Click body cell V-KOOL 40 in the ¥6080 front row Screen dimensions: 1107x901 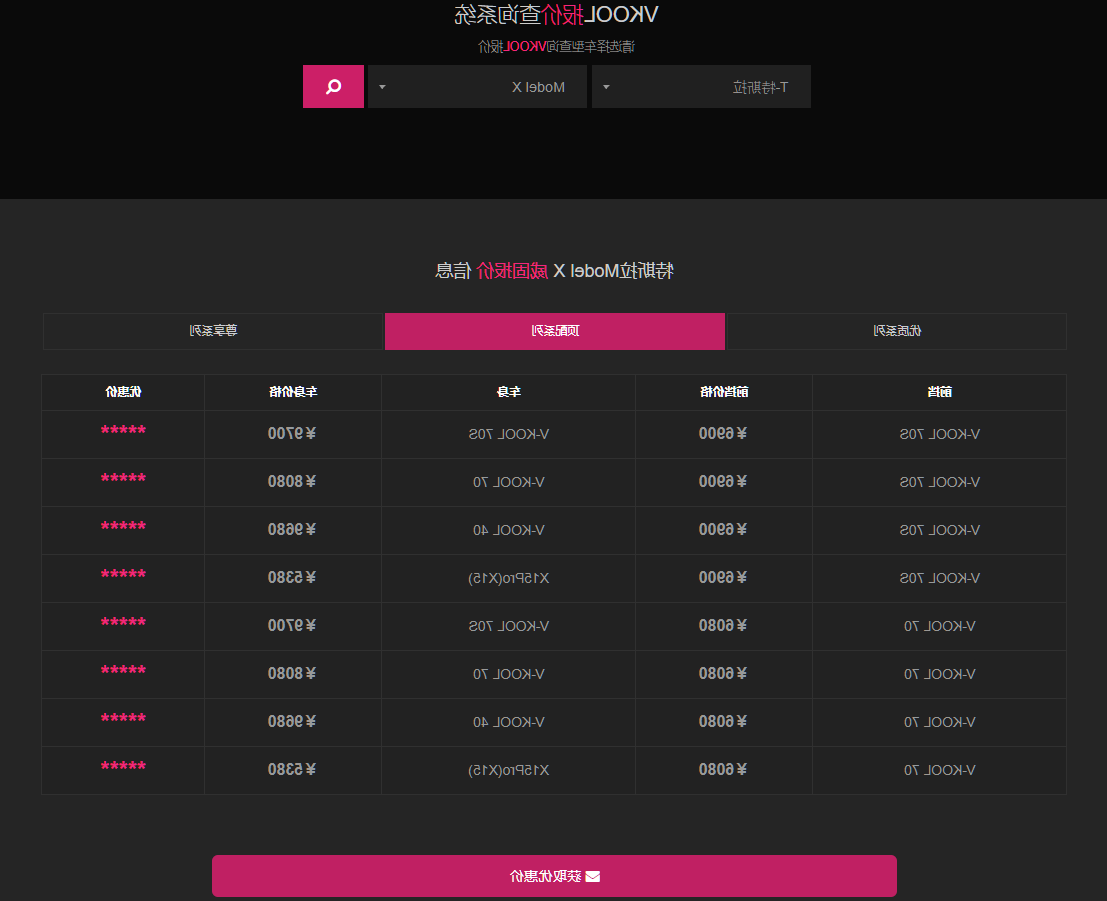[x=509, y=722]
